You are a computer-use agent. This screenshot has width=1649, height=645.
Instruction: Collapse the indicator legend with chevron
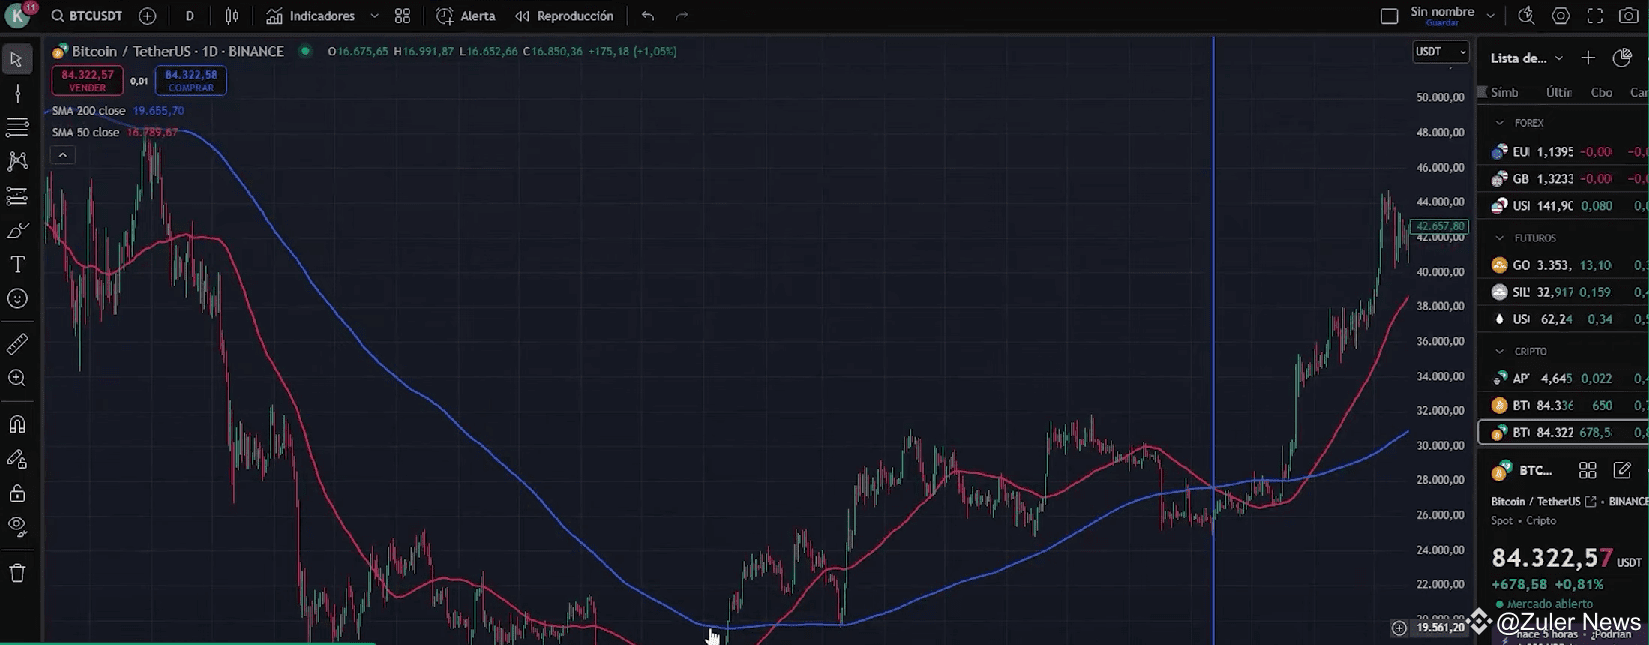(62, 155)
